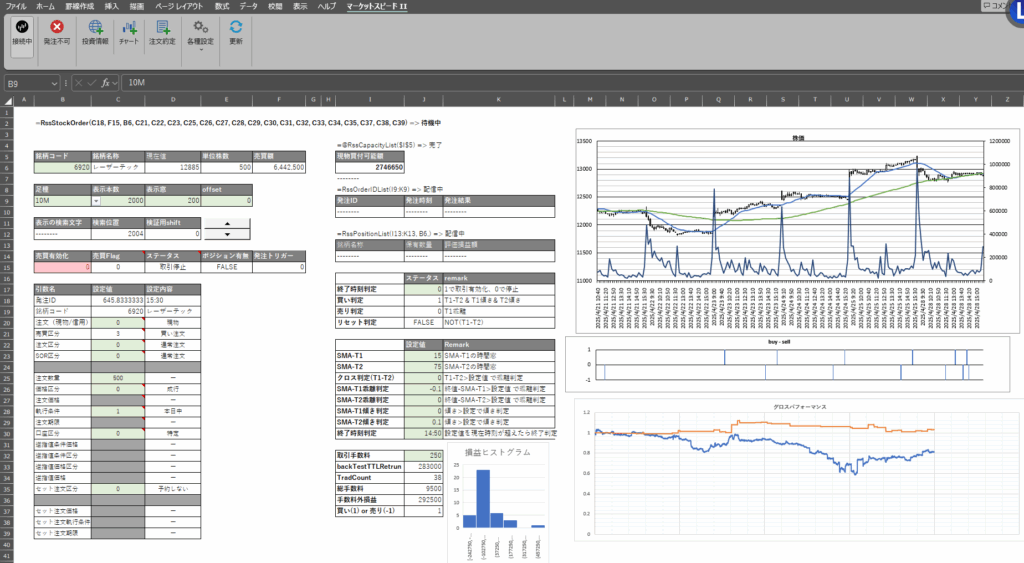Insert a チャート via the chart icon
Viewport: 1024px width, 563px height.
[129, 27]
